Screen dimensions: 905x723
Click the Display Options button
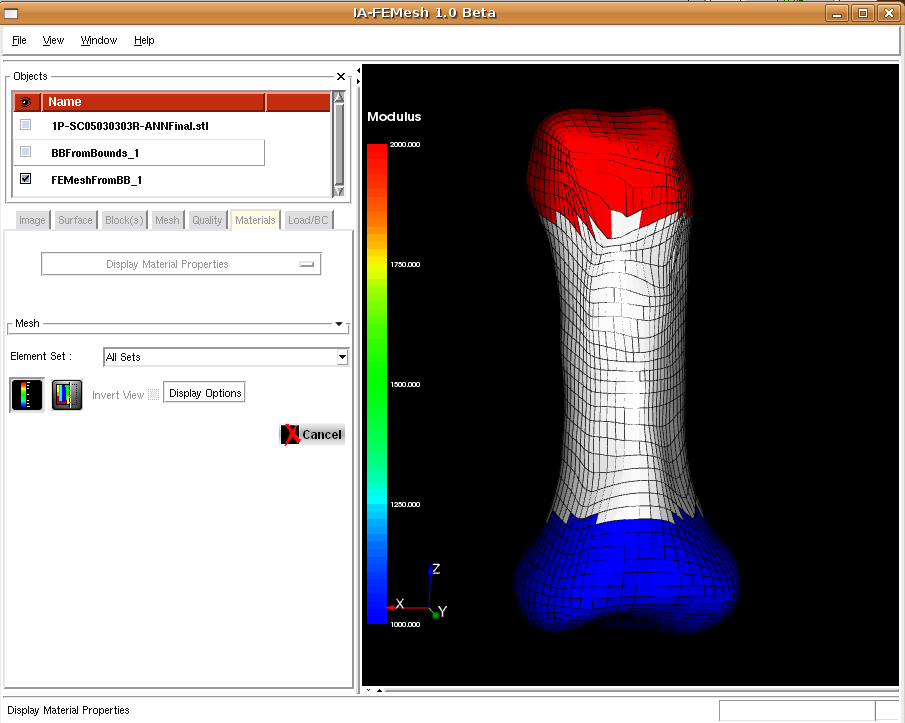[x=205, y=393]
